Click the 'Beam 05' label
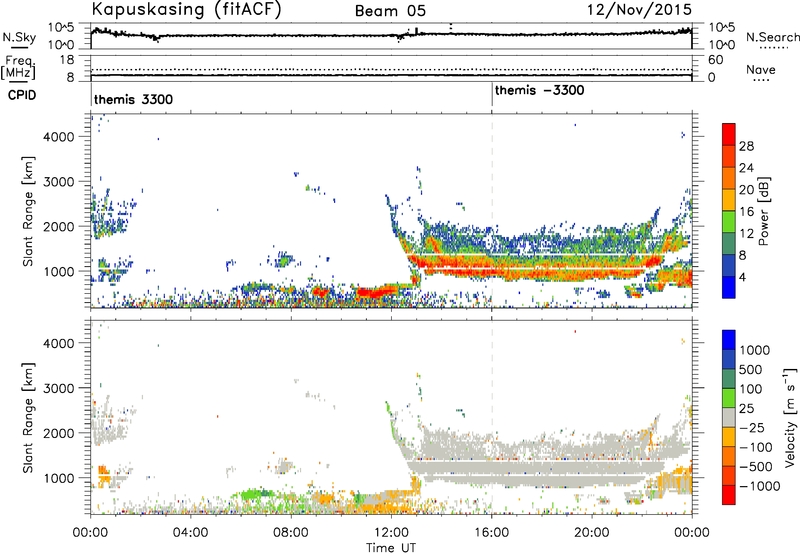The image size is (800, 554). (x=390, y=11)
